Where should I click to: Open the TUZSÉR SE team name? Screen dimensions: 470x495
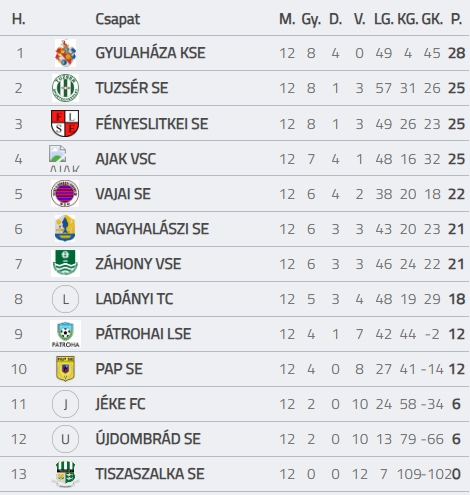click(x=132, y=88)
